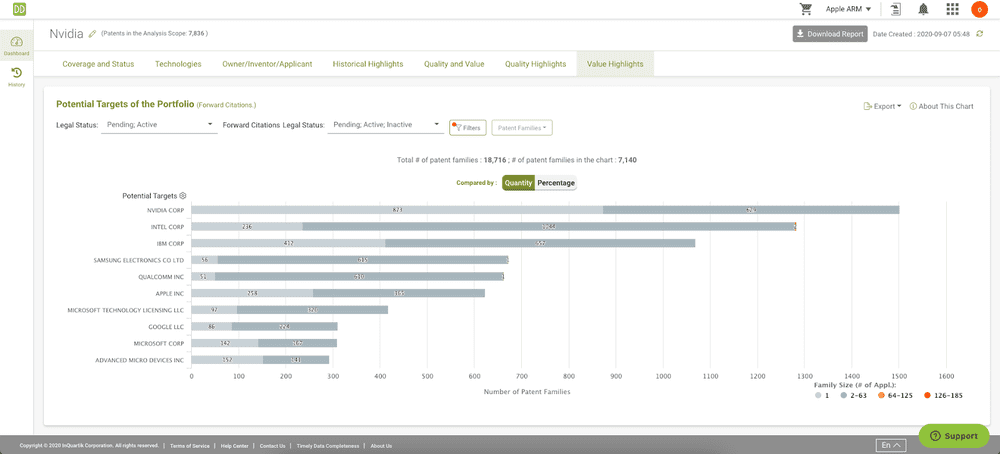Image resolution: width=1000 pixels, height=454 pixels.
Task: Open Terms of Service footer link
Action: coord(188,446)
